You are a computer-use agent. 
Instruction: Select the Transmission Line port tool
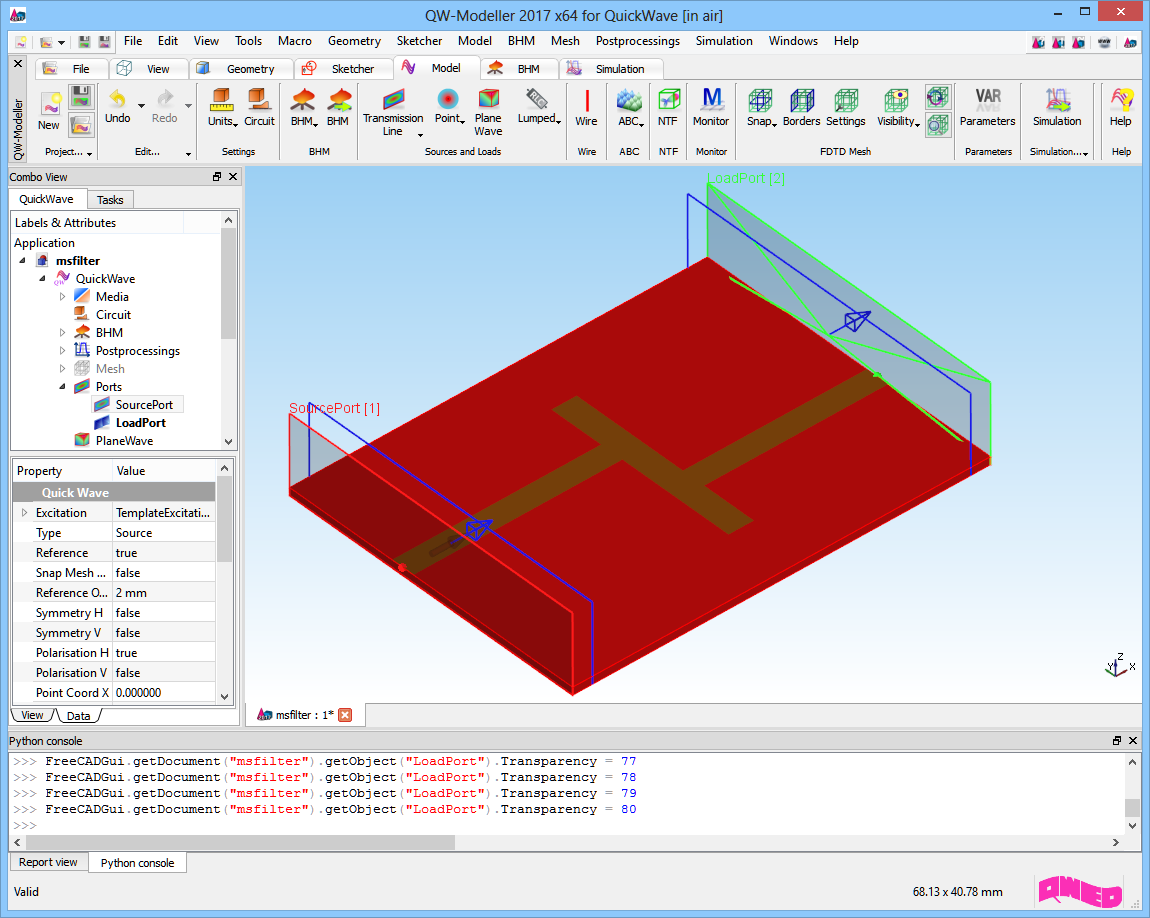[393, 99]
